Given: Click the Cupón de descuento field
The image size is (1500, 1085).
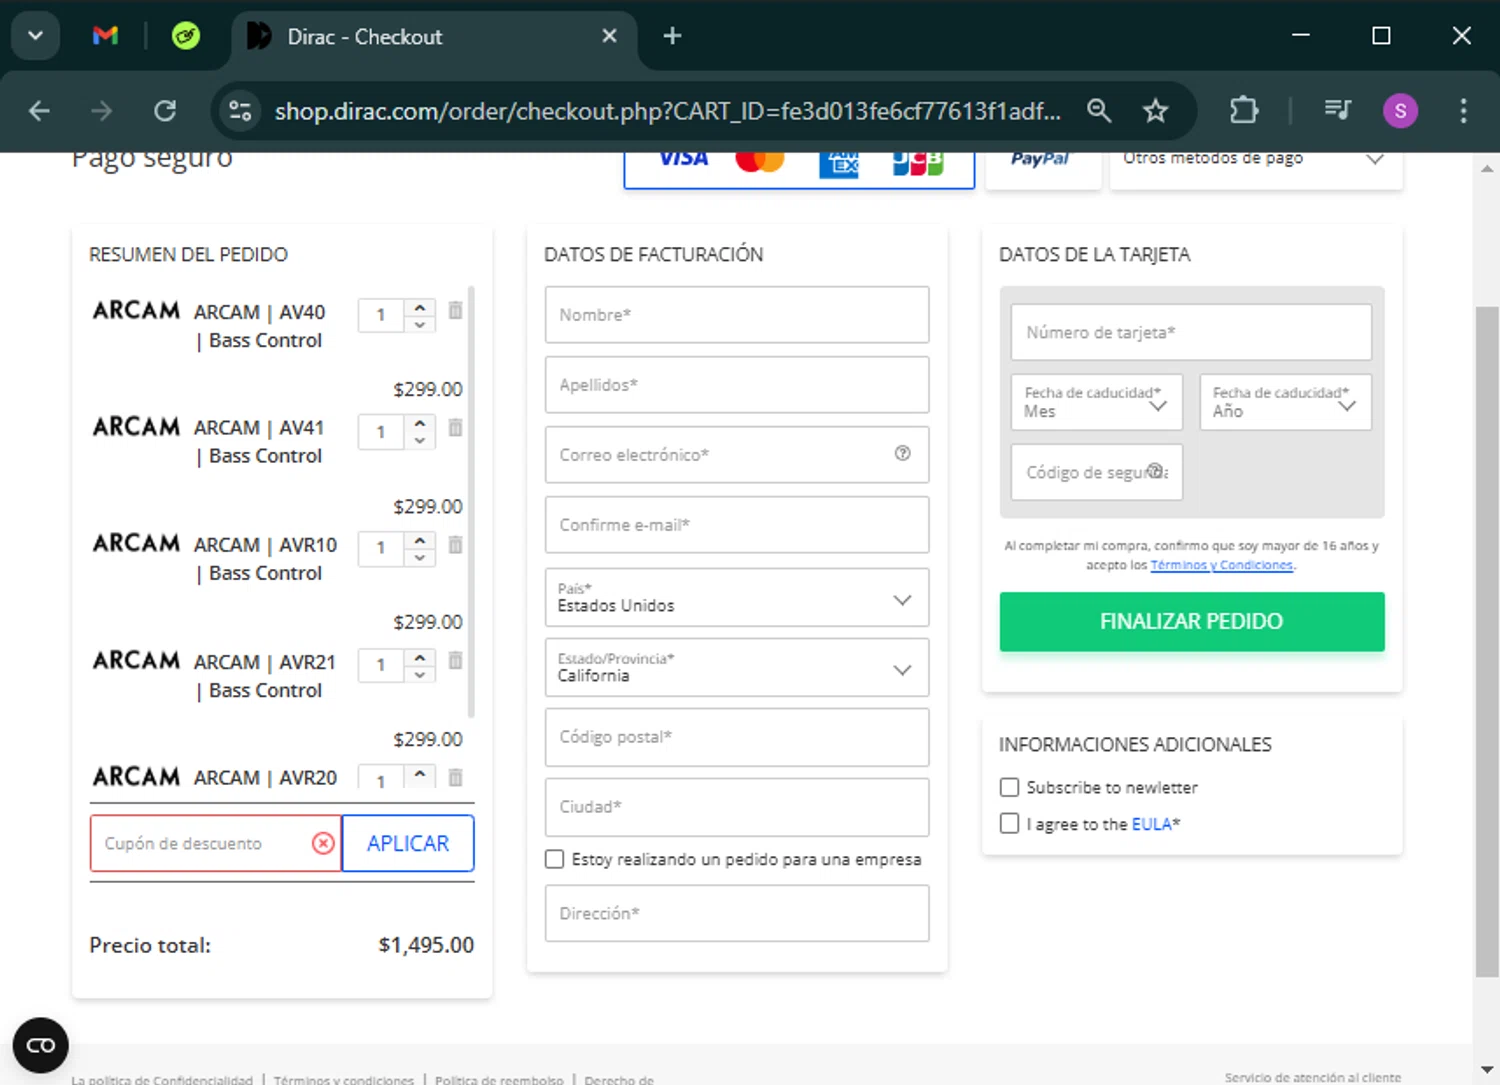Looking at the screenshot, I should [215, 843].
